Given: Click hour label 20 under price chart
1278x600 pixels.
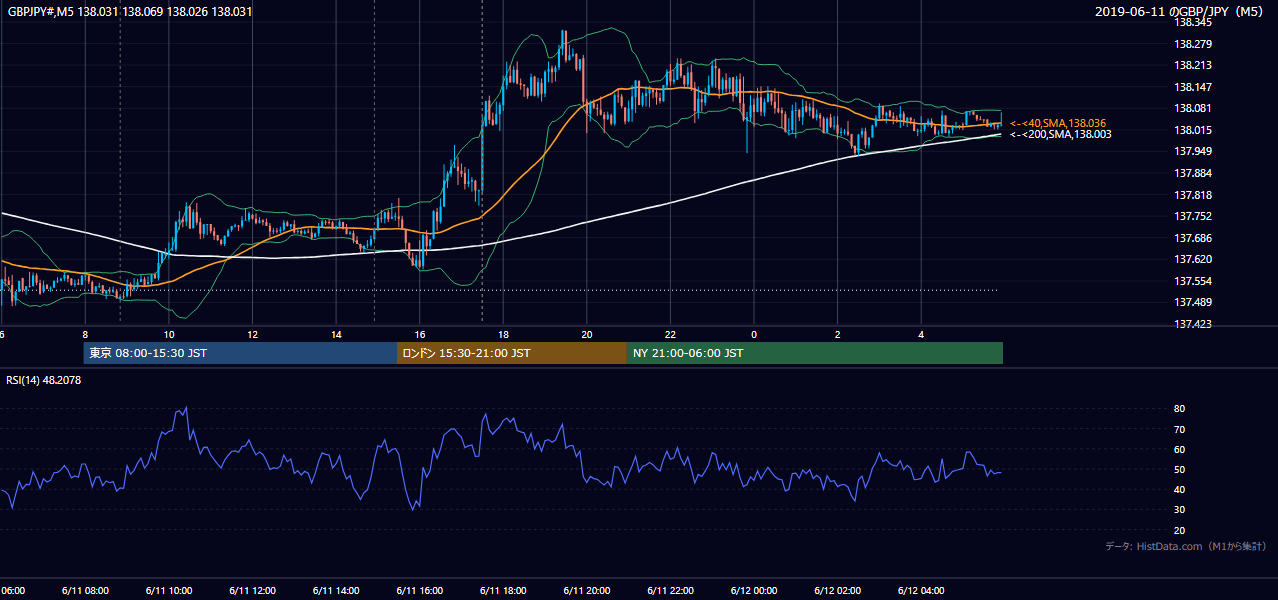Looking at the screenshot, I should [587, 335].
